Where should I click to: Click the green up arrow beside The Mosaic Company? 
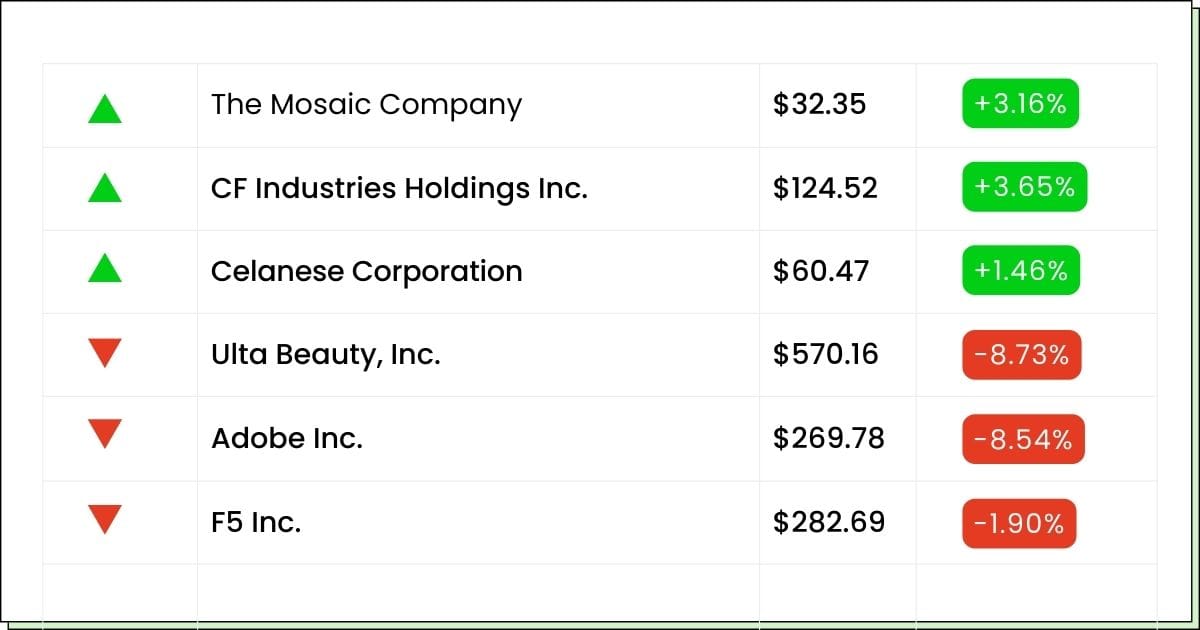pyautogui.click(x=105, y=108)
